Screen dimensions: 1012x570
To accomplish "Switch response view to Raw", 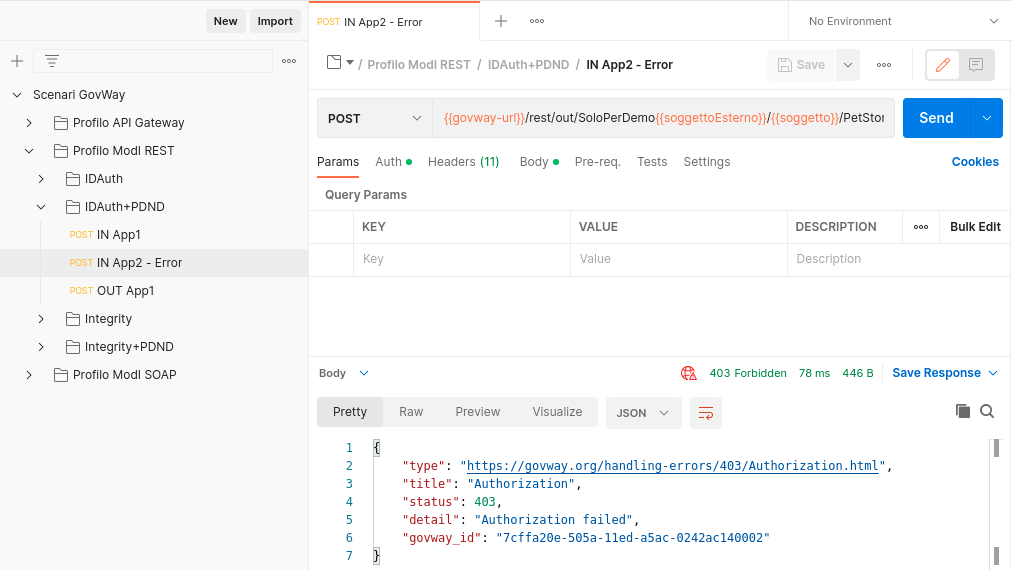I will [x=411, y=412].
